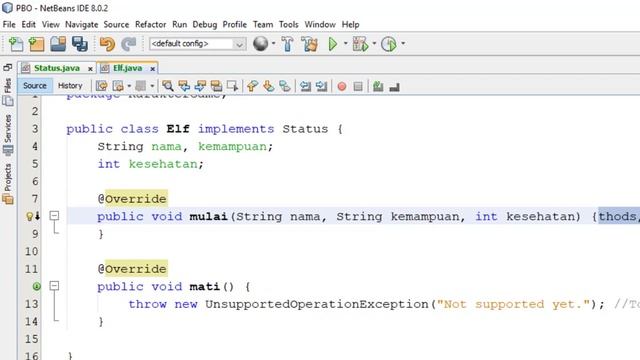The width and height of the screenshot is (640, 360).
Task: Click the Undo arrow icon
Action: 107,44
